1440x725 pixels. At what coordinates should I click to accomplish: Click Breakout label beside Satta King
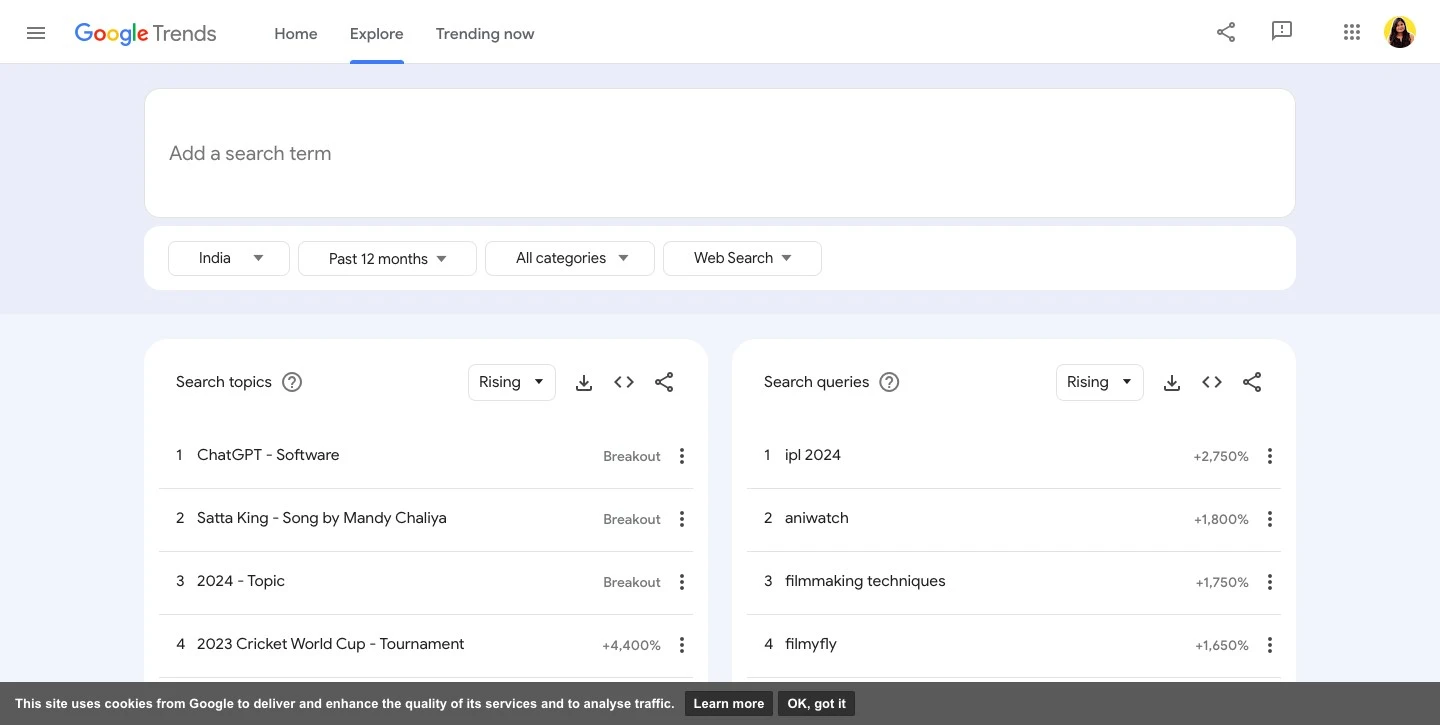pyautogui.click(x=632, y=519)
